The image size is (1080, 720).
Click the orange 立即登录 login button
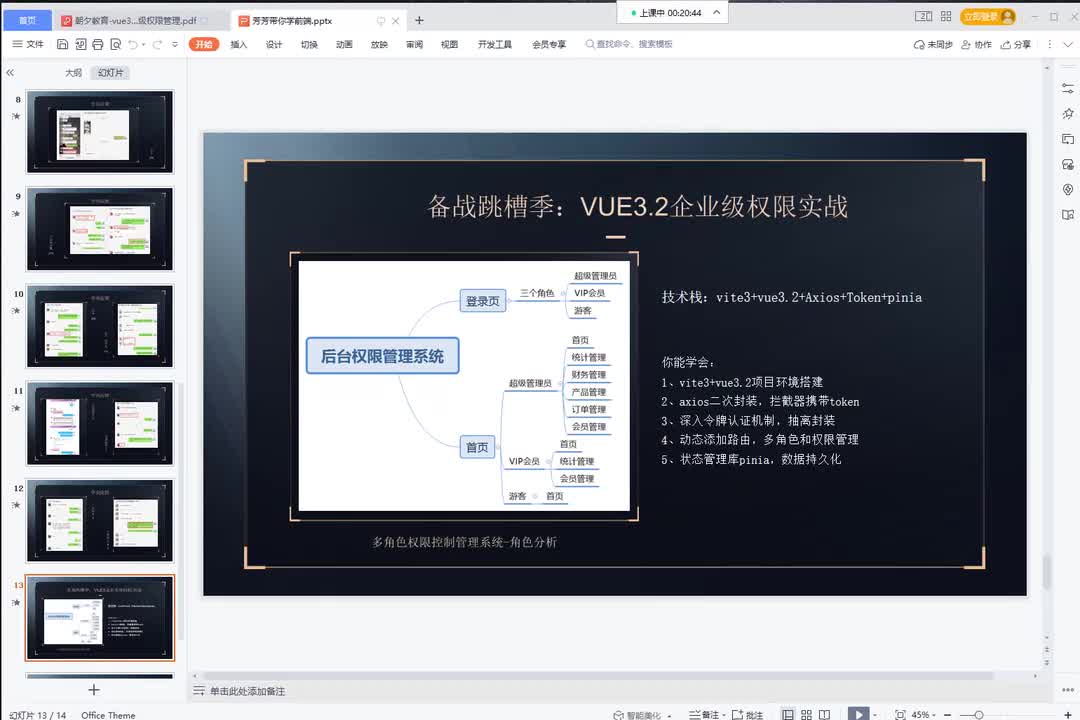click(988, 17)
